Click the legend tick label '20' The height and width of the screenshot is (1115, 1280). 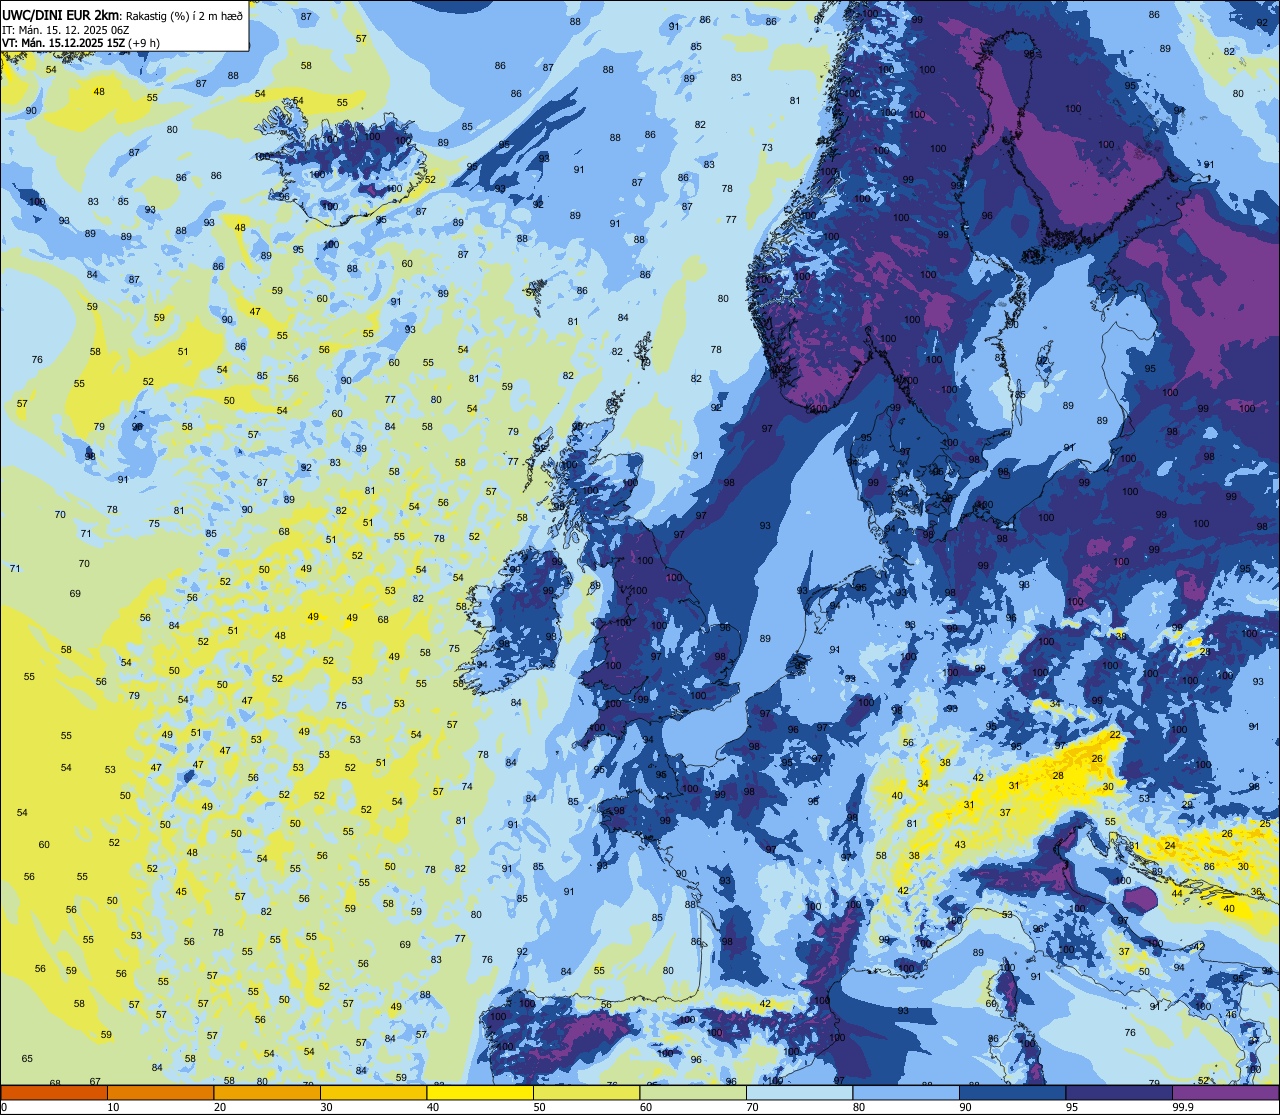(220, 1107)
